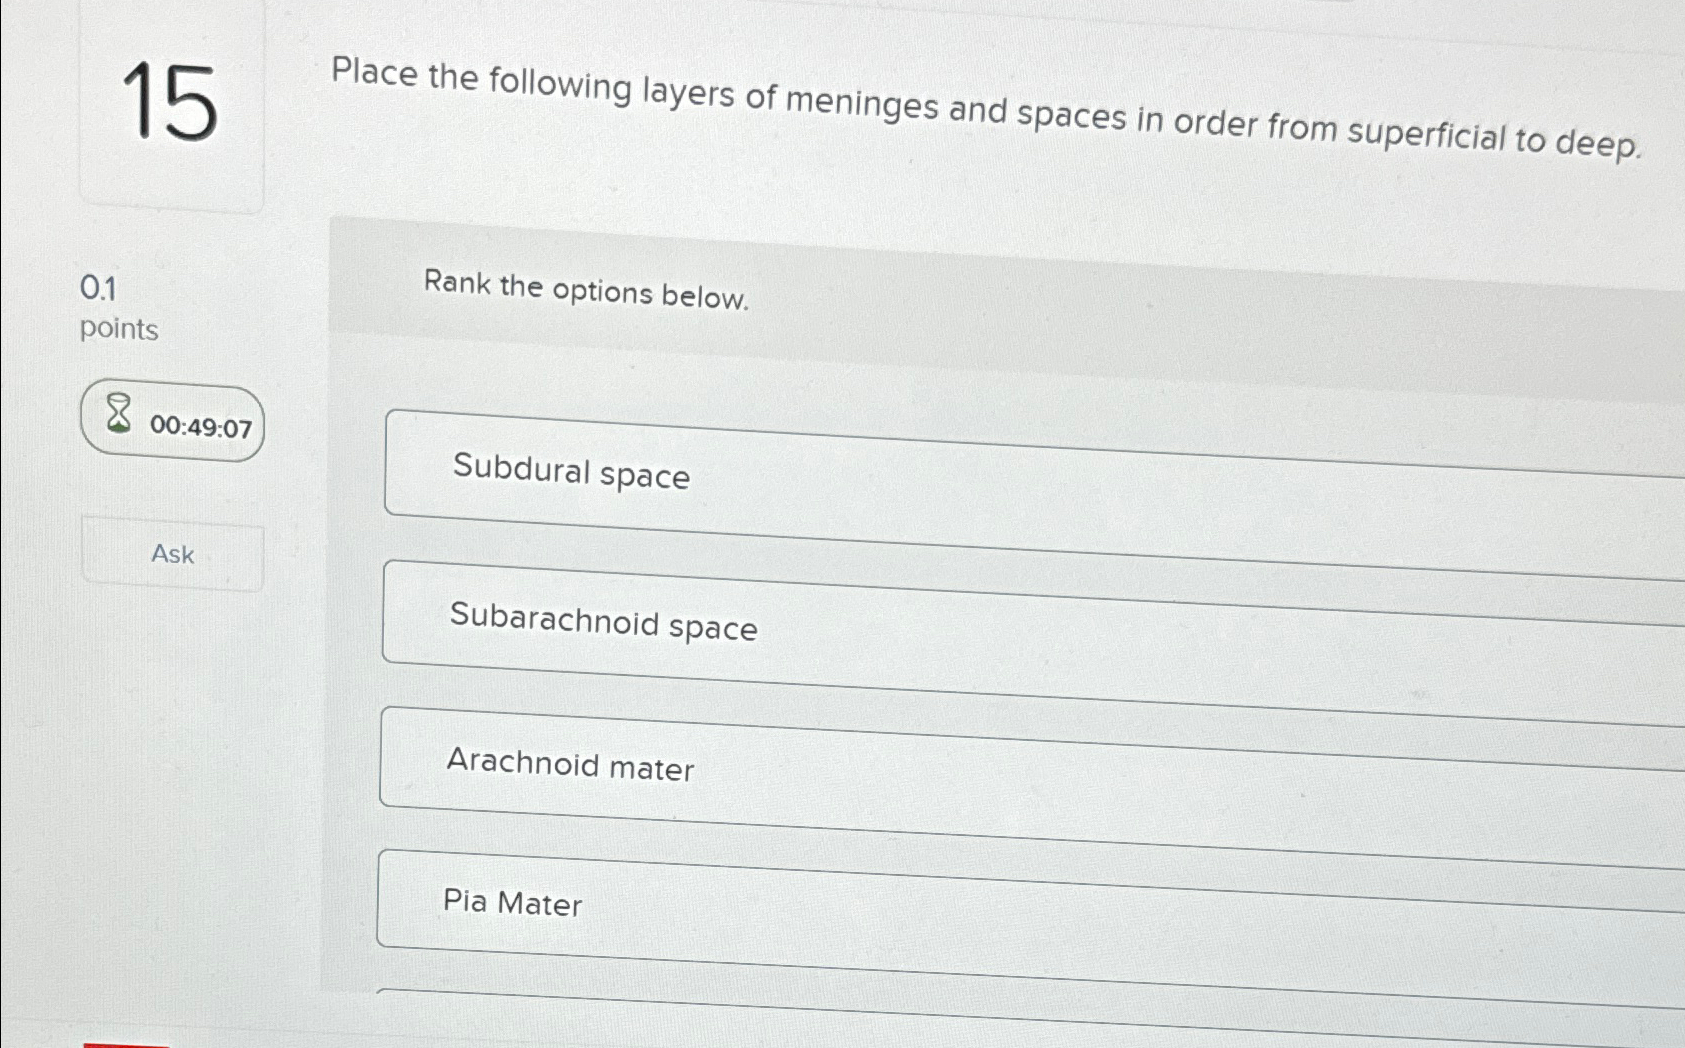
Task: Click the empty area right of "Ask"
Action: pyautogui.click(x=300, y=555)
